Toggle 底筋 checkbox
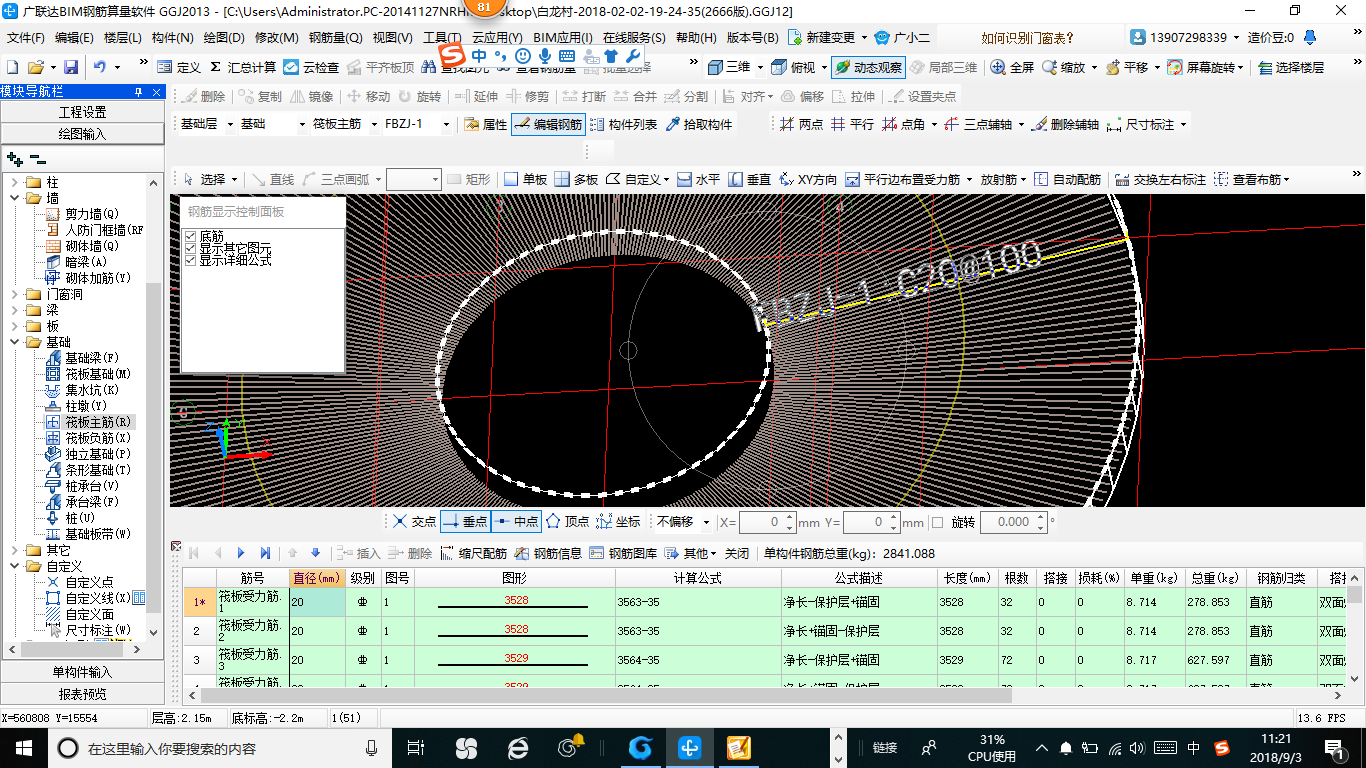This screenshot has height=768, width=1366. click(191, 236)
